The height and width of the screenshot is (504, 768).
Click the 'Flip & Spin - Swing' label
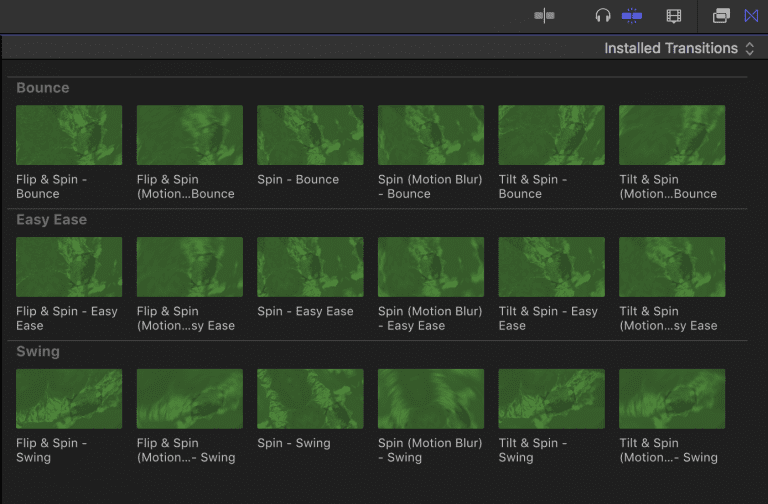[x=51, y=450]
